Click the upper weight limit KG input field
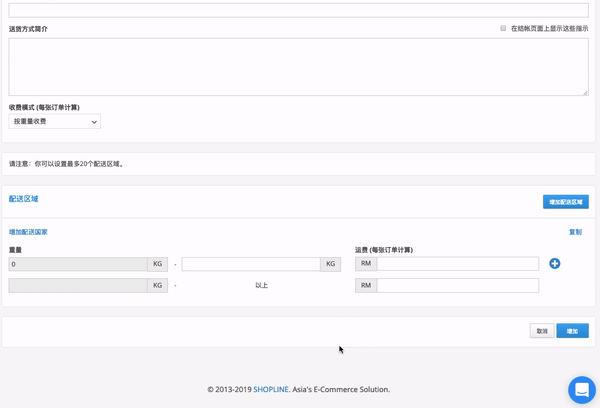This screenshot has height=408, width=600. [x=251, y=264]
